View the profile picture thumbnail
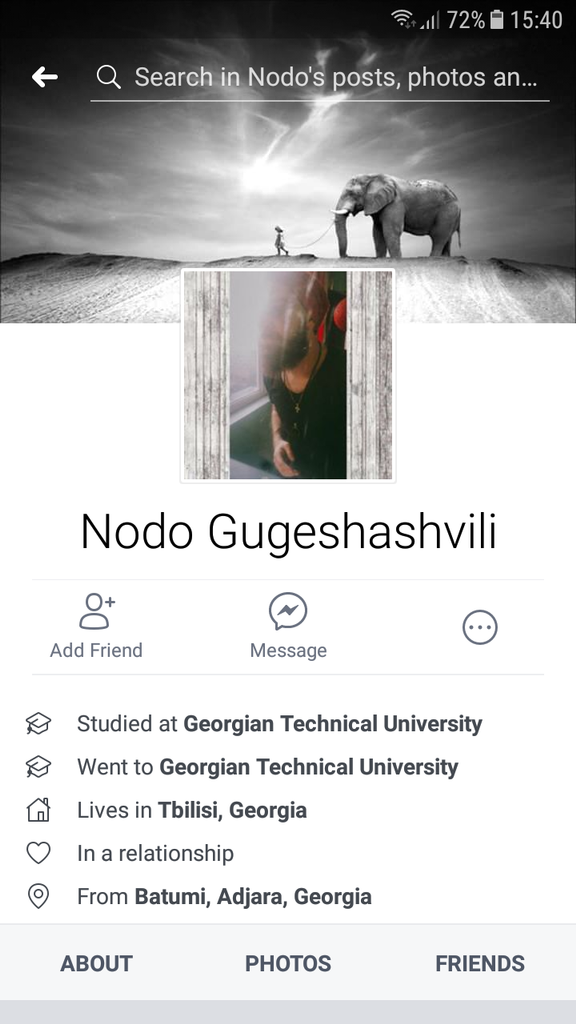 tap(288, 376)
